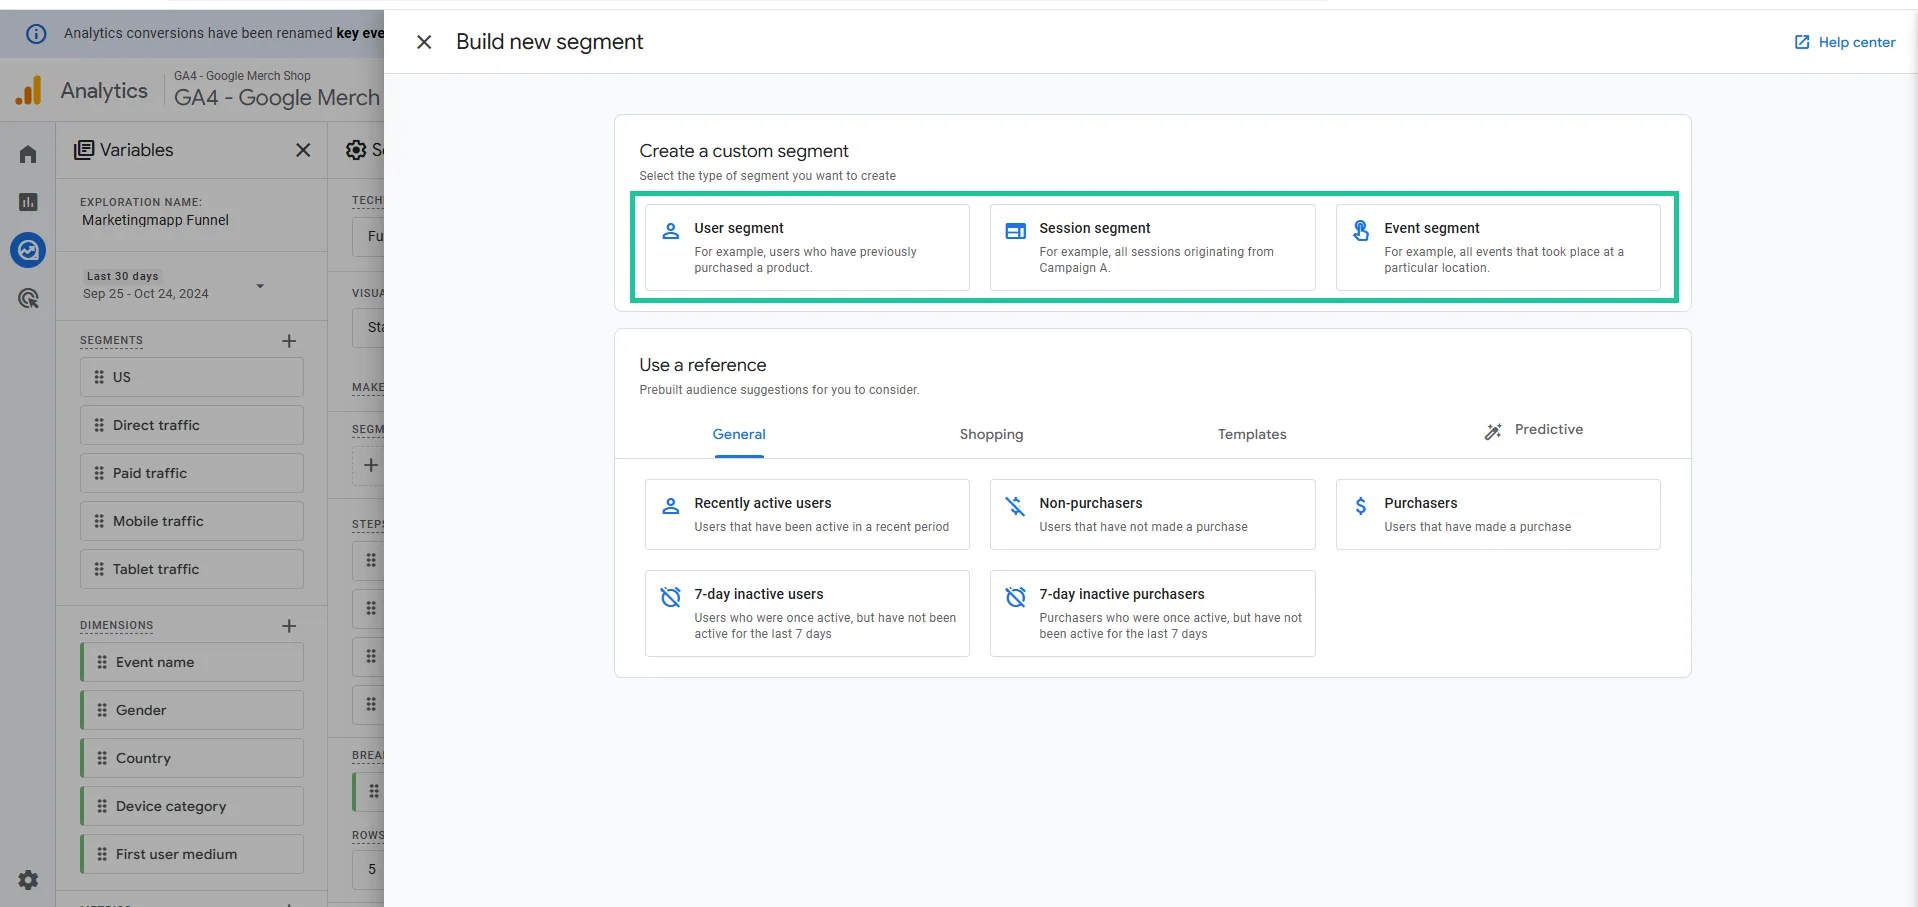
Task: Select the Gender dimension
Action: [192, 710]
